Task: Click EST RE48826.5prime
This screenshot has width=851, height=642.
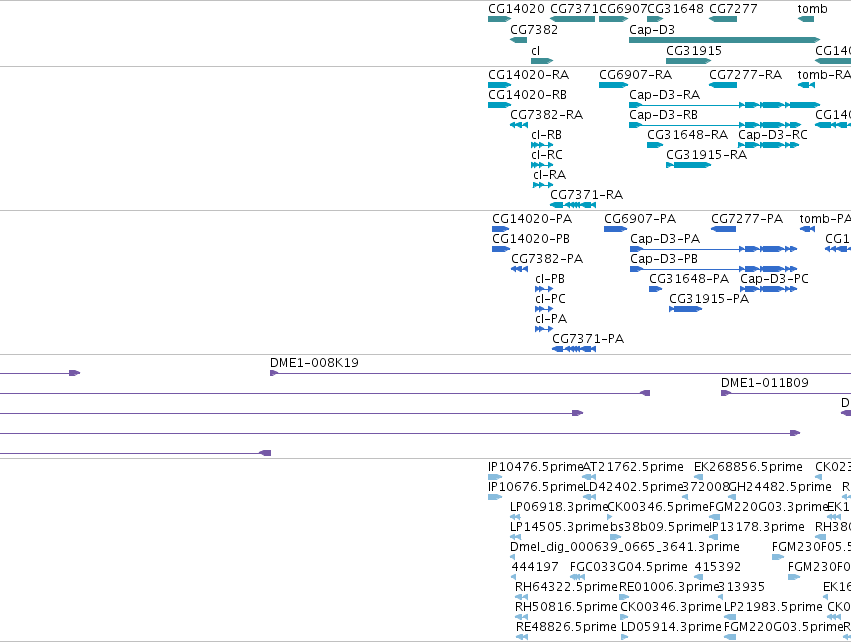Action: (x=522, y=637)
